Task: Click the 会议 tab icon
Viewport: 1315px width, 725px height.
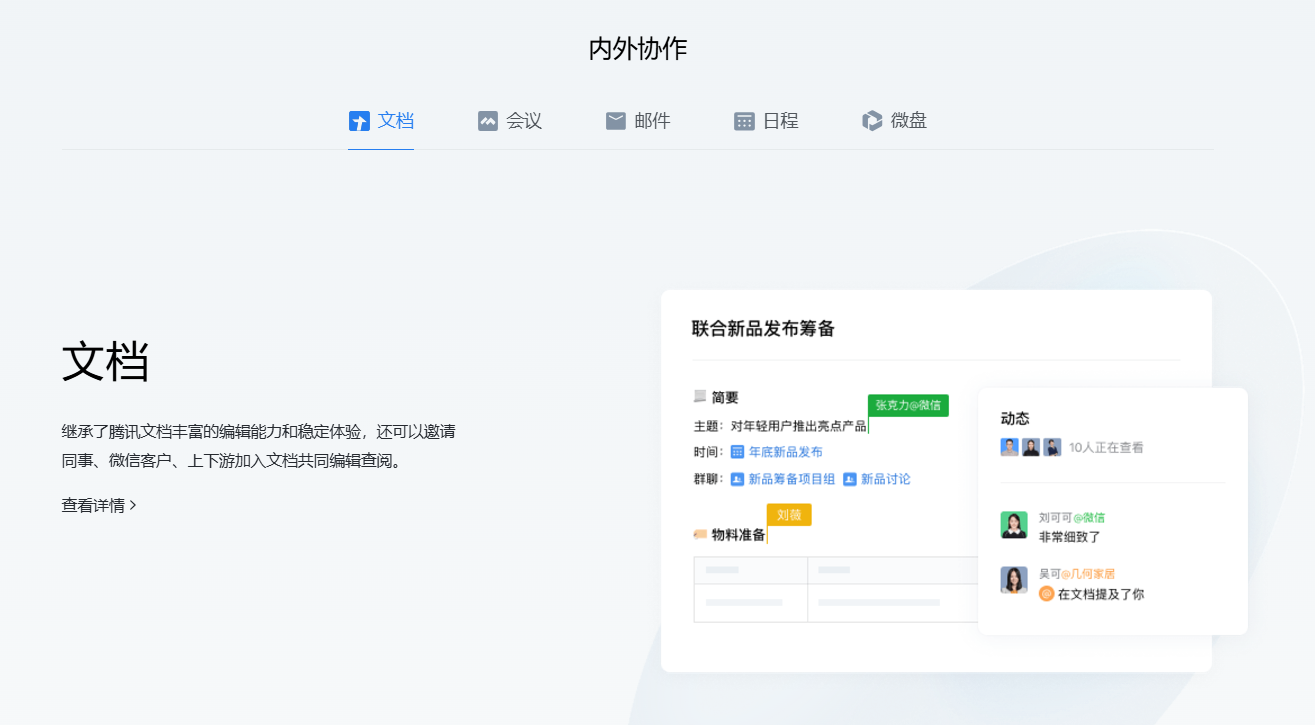Action: 488,121
